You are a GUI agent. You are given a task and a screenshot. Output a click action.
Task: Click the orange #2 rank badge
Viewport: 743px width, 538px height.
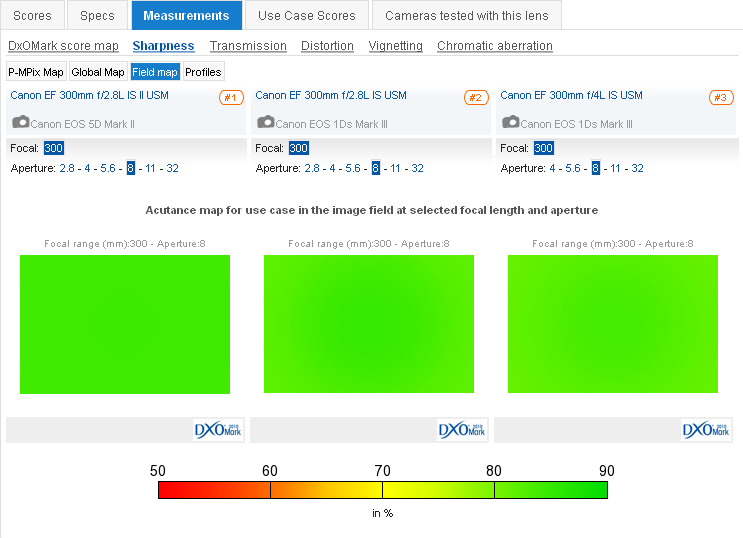point(476,97)
